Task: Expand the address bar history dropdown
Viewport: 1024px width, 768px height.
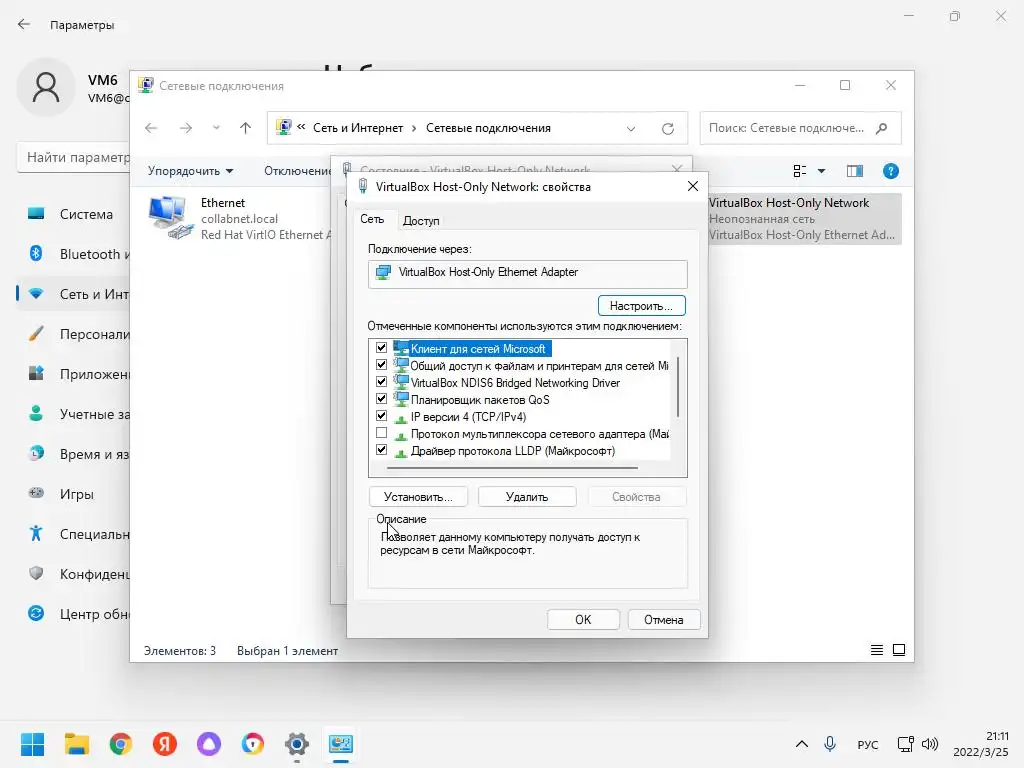Action: click(x=631, y=129)
